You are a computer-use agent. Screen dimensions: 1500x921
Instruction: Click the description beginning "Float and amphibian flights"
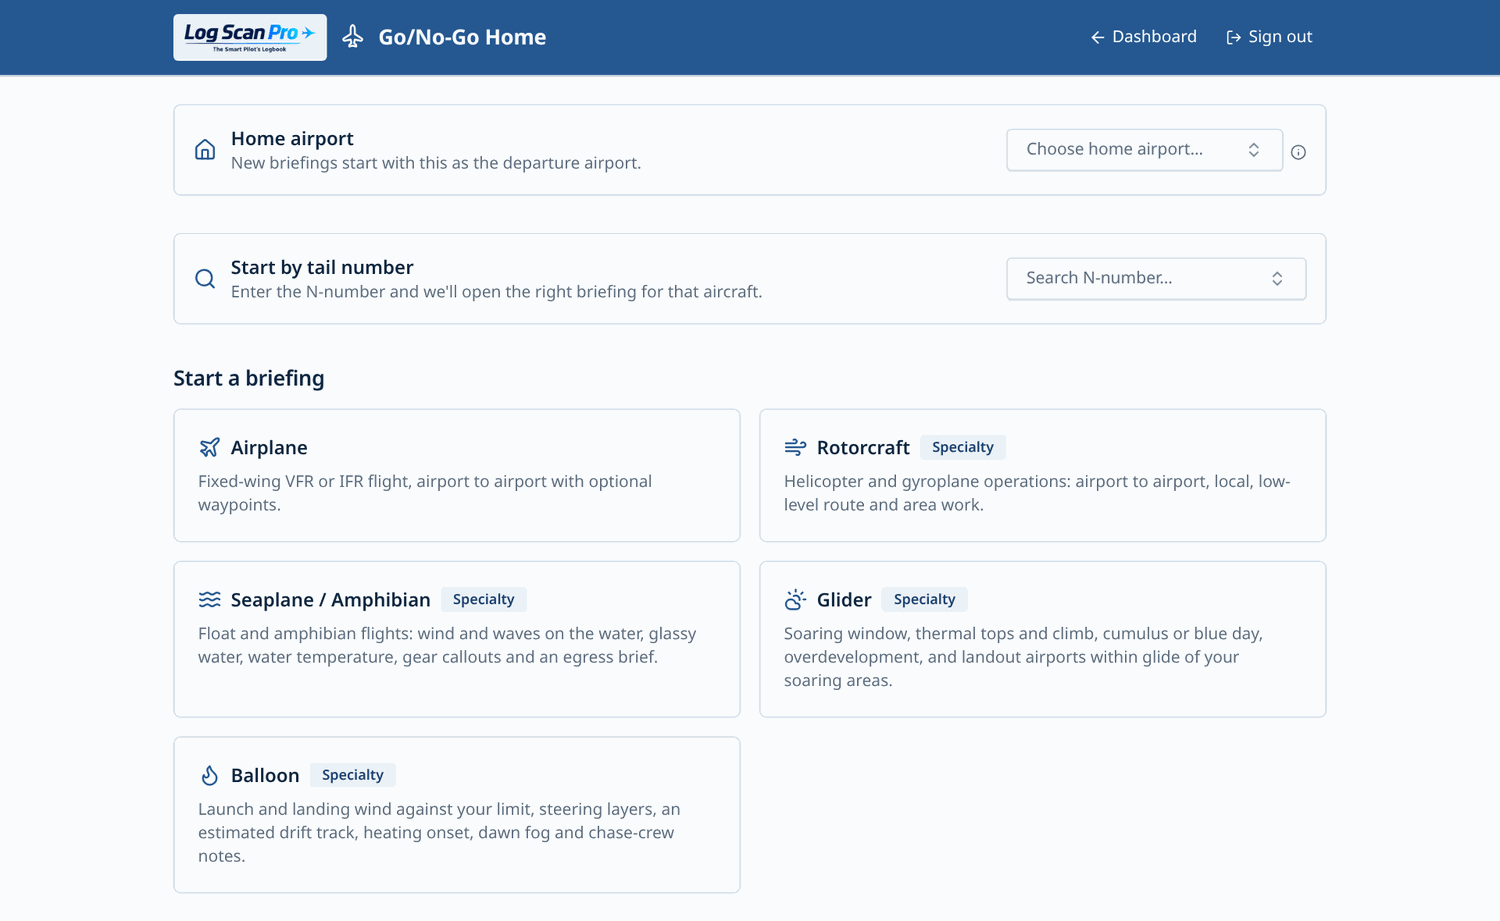pyautogui.click(x=447, y=645)
